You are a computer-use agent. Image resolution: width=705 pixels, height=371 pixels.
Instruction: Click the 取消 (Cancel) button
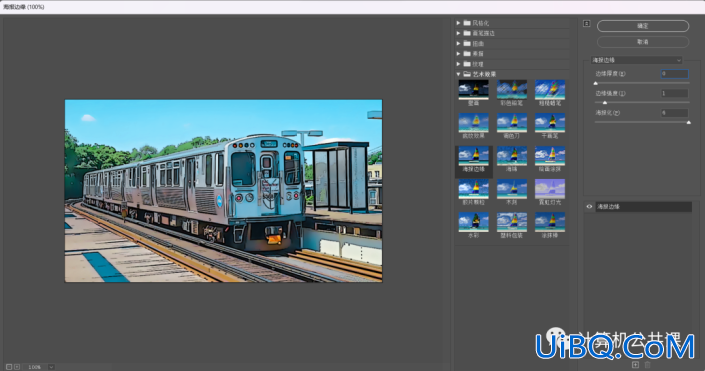pyautogui.click(x=643, y=42)
